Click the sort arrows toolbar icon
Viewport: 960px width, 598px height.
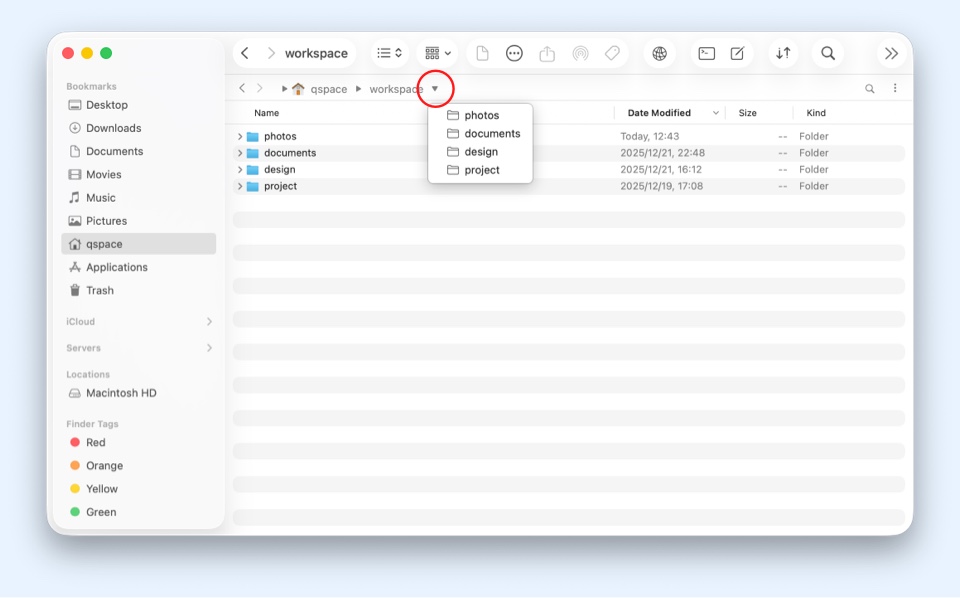click(x=783, y=53)
